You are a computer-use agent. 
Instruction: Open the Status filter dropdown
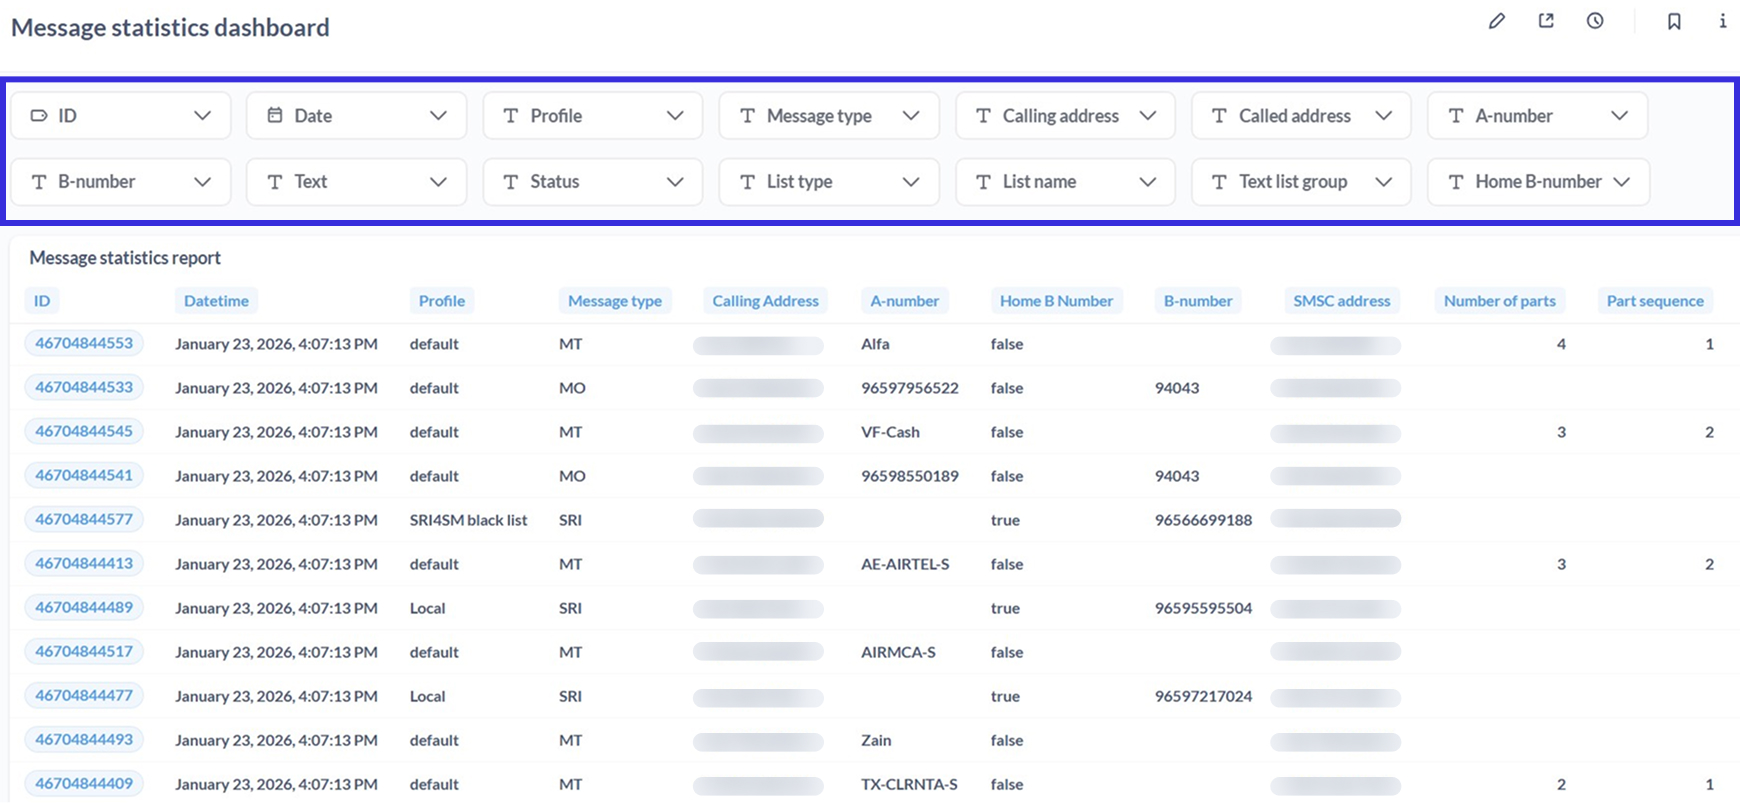point(593,182)
